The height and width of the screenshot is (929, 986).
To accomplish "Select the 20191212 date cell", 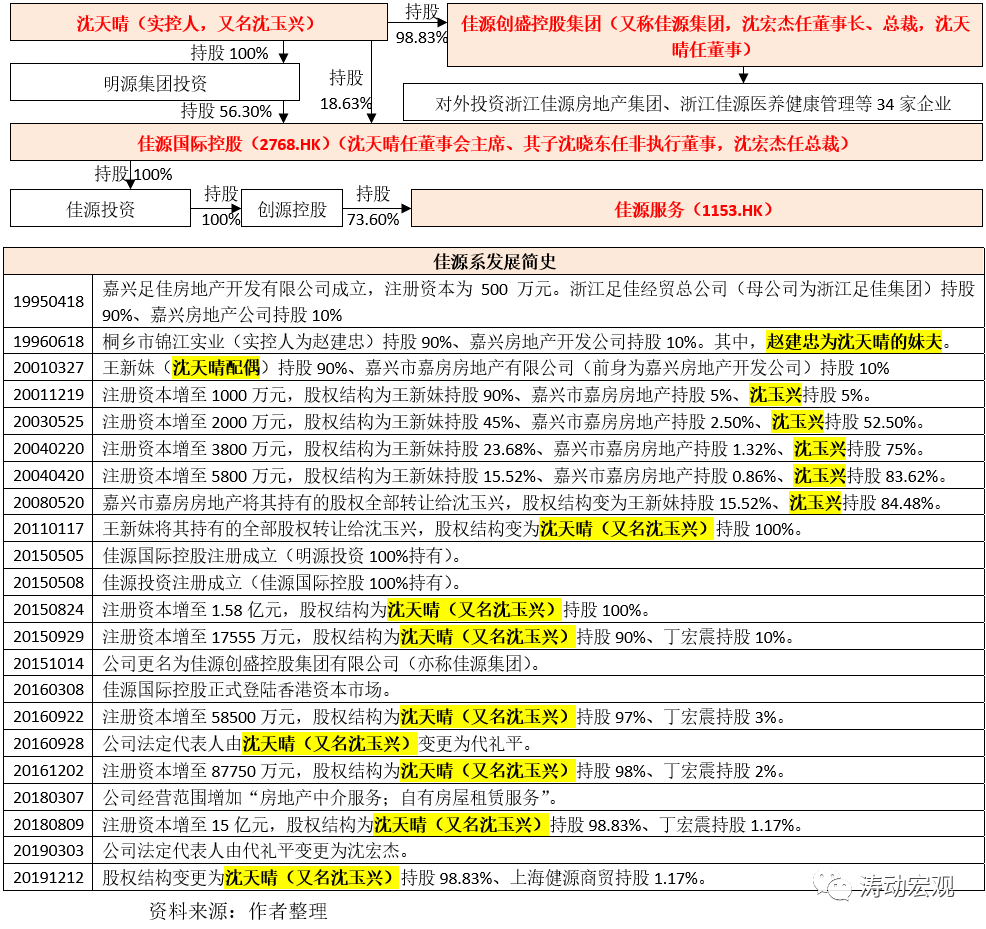I will tap(48, 878).
